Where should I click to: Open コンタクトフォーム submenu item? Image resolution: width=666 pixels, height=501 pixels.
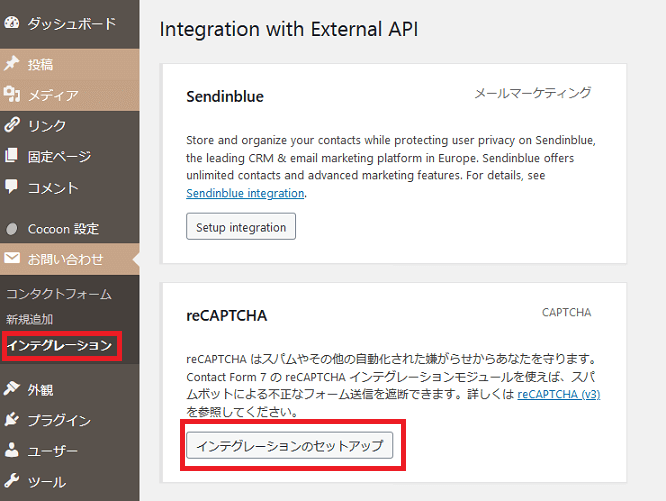tap(59, 294)
